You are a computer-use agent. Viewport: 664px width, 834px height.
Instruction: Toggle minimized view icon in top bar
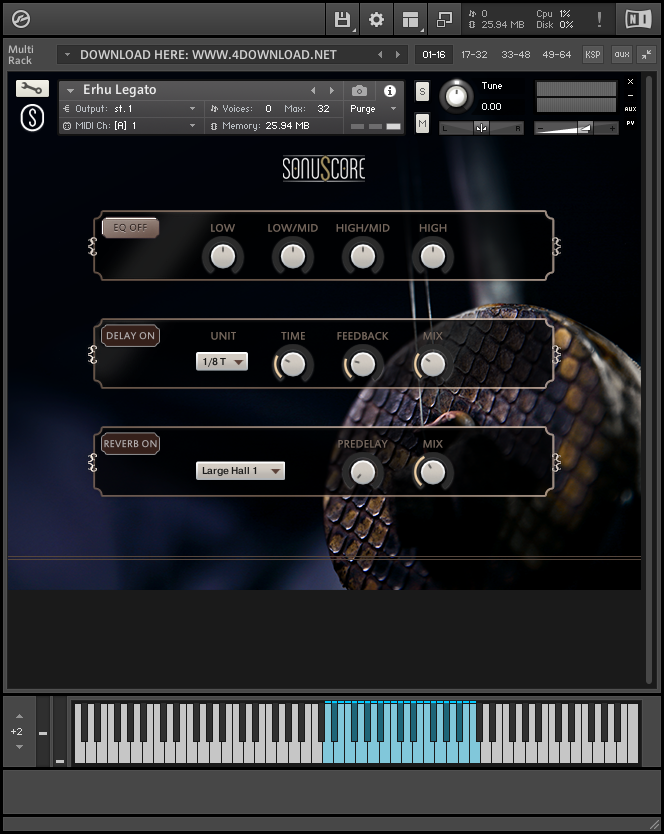point(444,20)
